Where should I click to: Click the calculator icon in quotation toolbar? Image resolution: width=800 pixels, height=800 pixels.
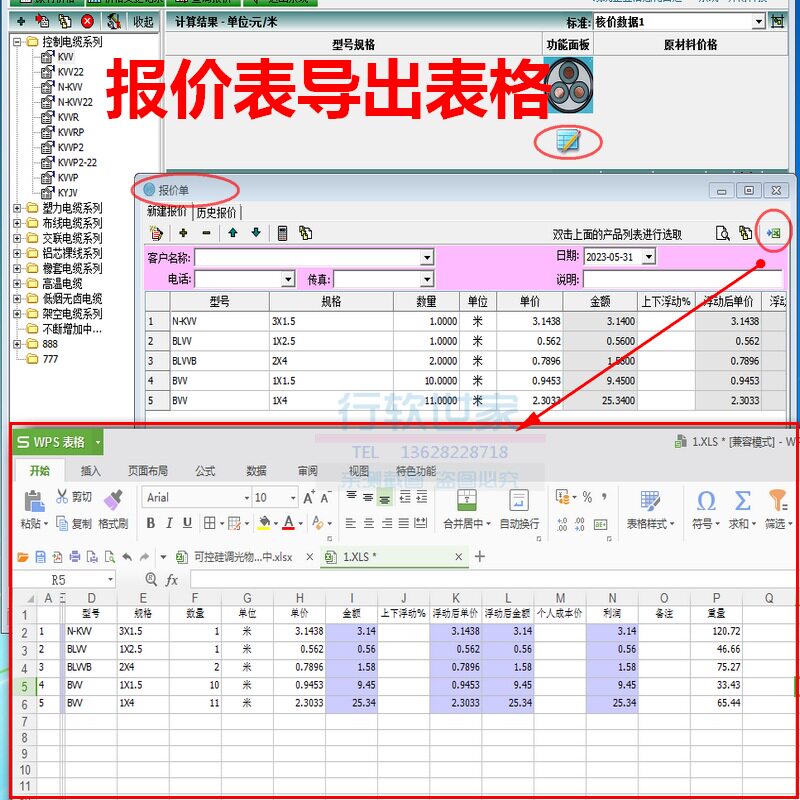283,233
